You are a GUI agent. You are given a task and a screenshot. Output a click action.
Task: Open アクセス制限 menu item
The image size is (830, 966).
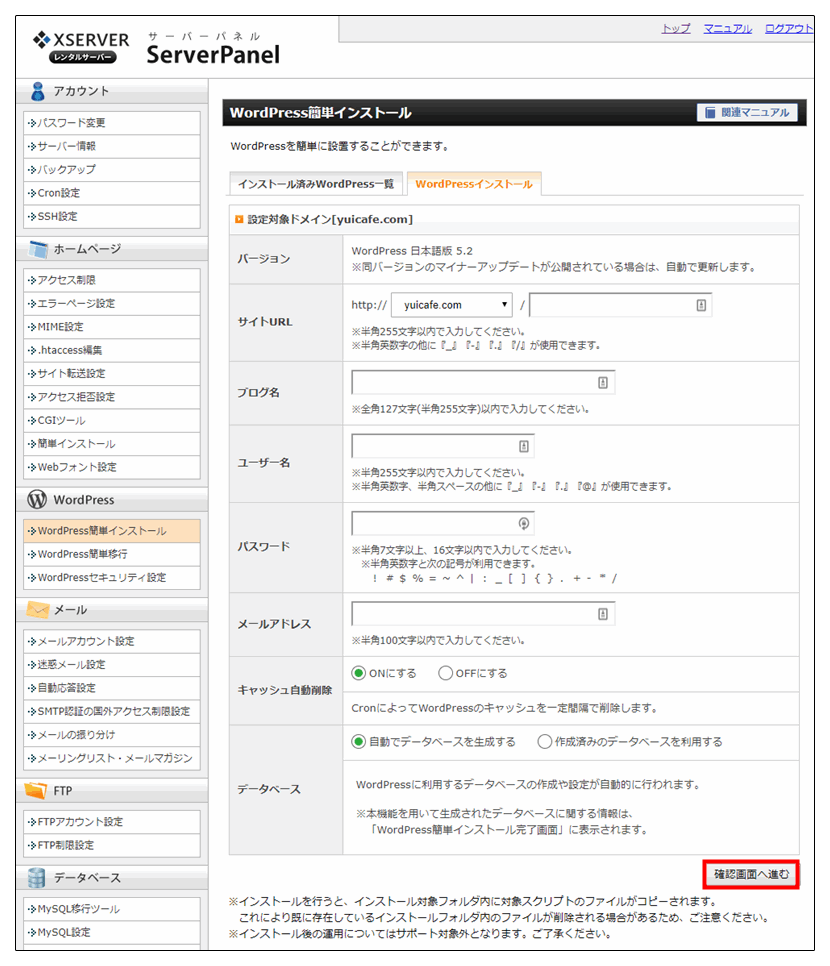click(112, 280)
